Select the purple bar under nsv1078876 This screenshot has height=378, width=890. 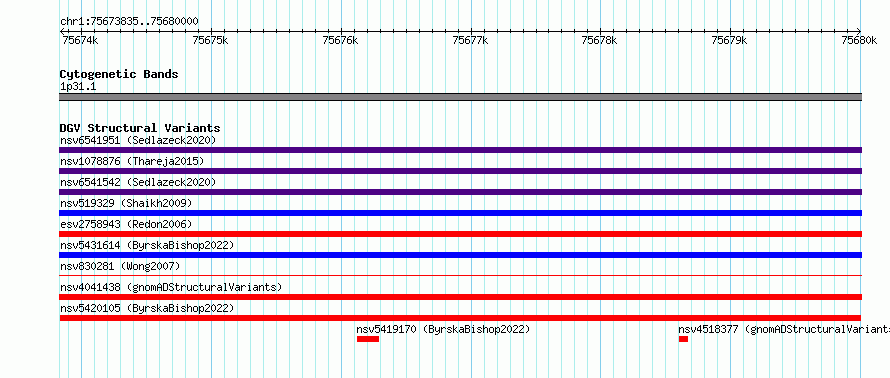[x=461, y=171]
